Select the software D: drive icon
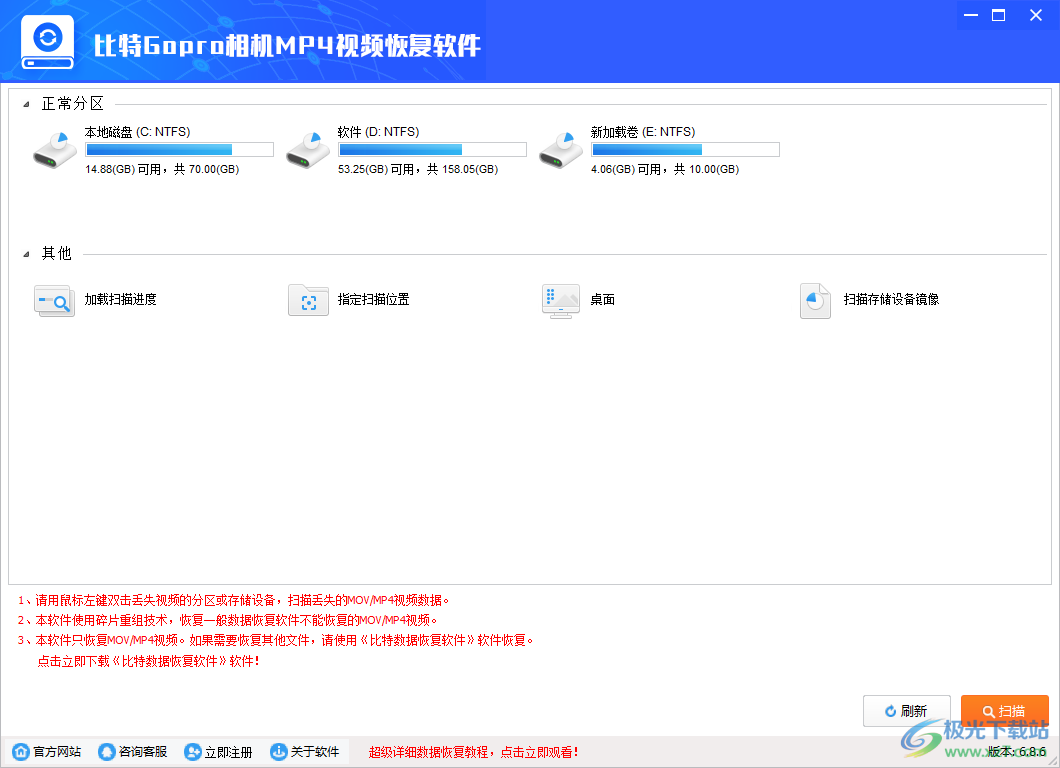 click(308, 150)
